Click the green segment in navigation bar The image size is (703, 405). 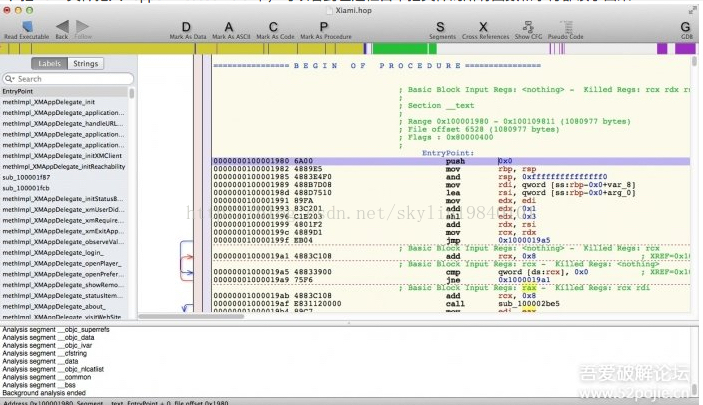(400, 48)
